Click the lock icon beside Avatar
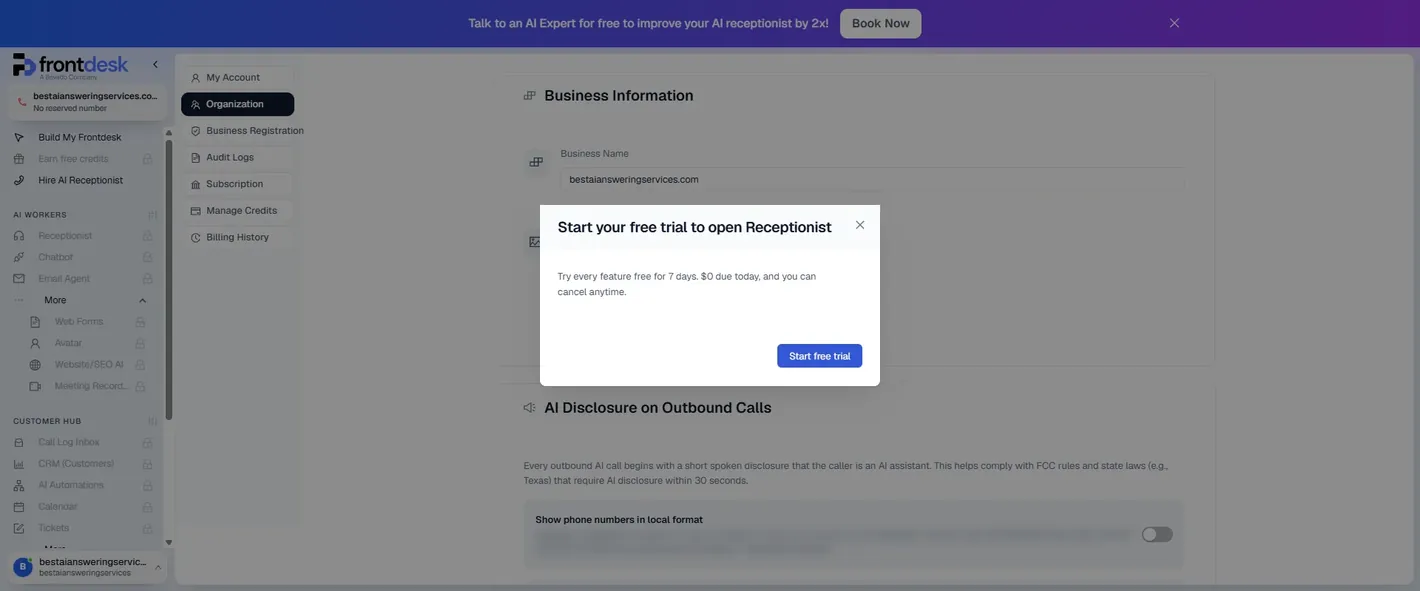1420x591 pixels. coord(140,343)
